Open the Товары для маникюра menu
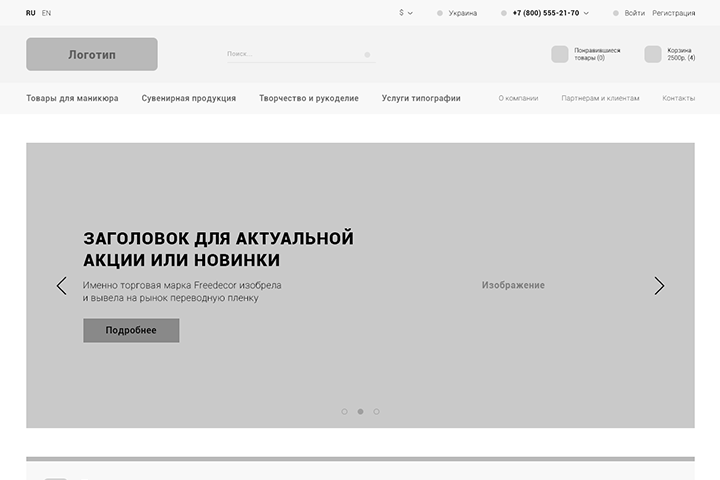Viewport: 720px width, 480px height. pos(72,98)
